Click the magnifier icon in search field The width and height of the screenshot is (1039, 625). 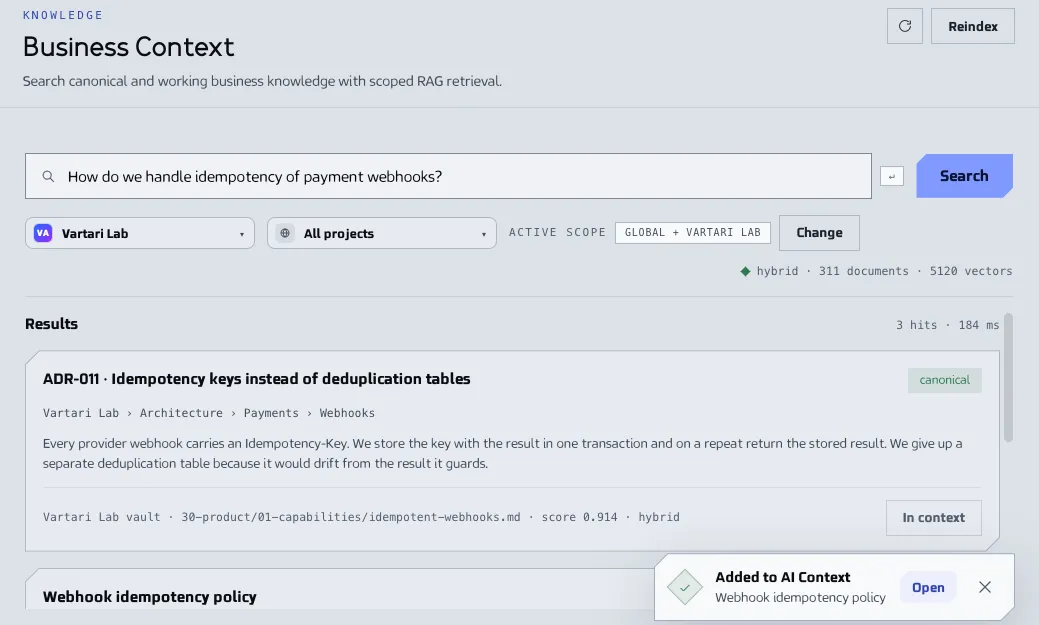click(48, 176)
